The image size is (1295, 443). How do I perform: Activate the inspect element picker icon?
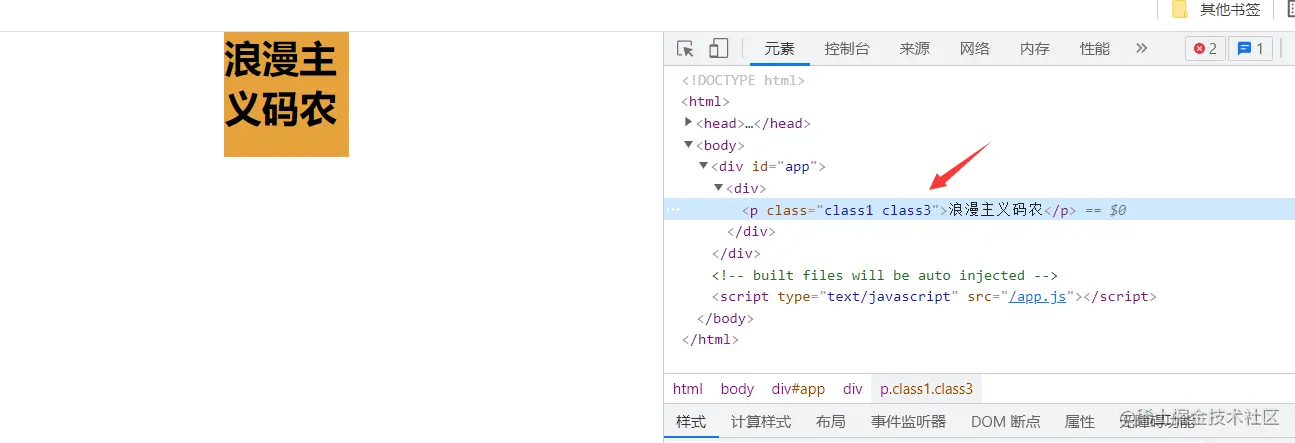tap(685, 48)
